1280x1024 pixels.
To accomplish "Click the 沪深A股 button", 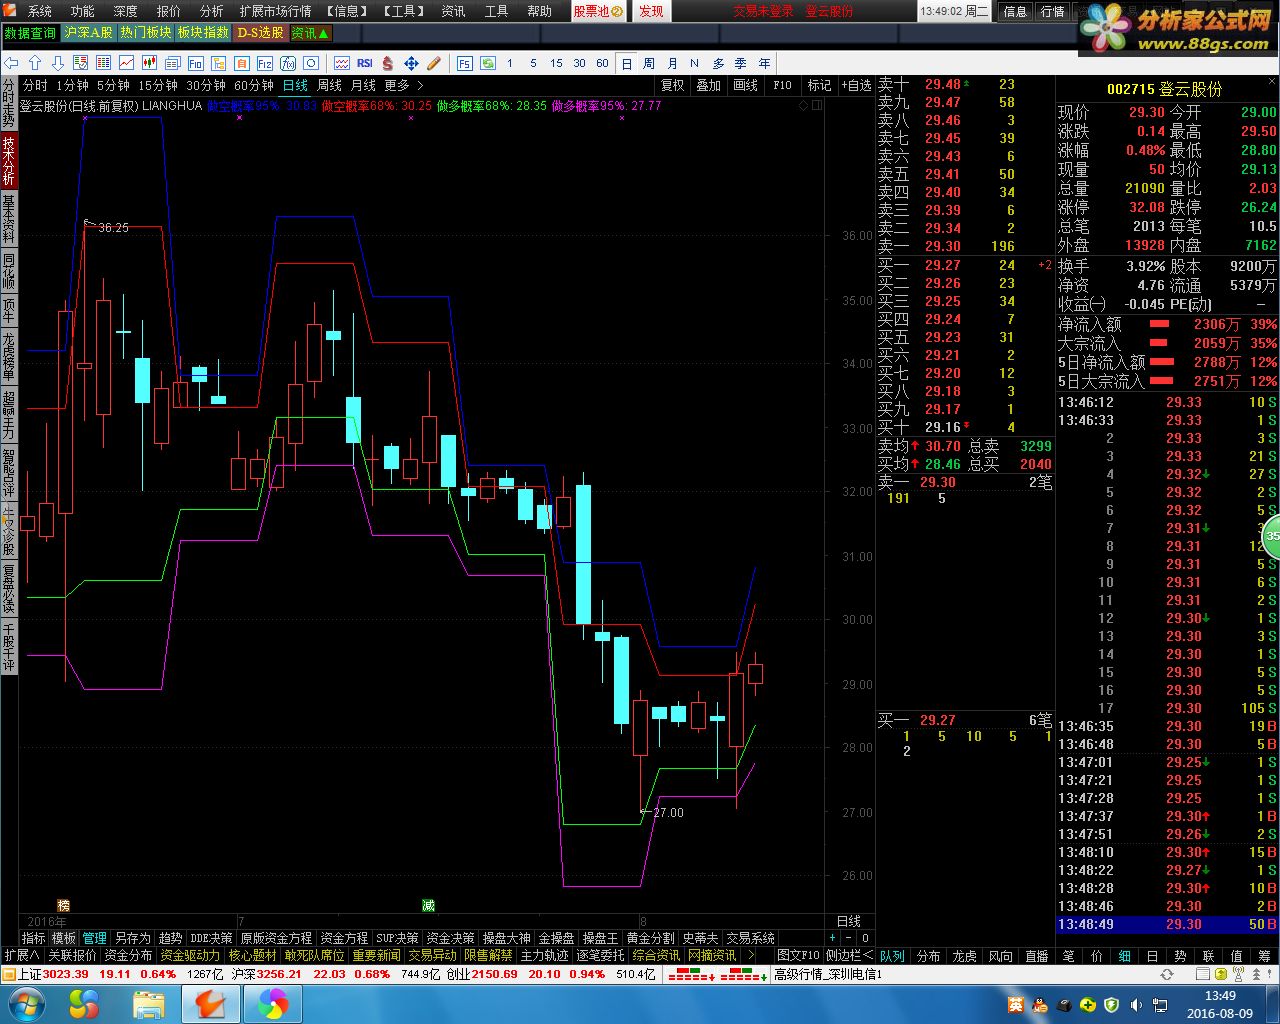I will click(x=88, y=33).
